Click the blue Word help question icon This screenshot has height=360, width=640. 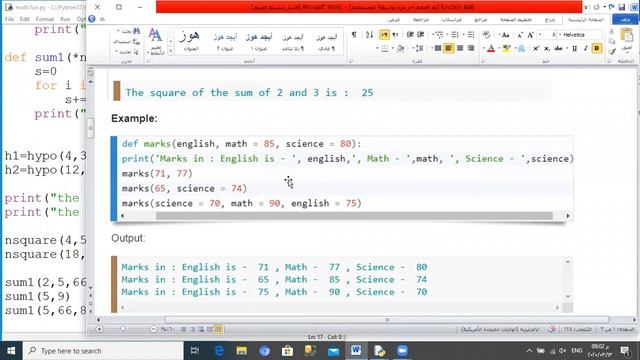tap(92, 19)
